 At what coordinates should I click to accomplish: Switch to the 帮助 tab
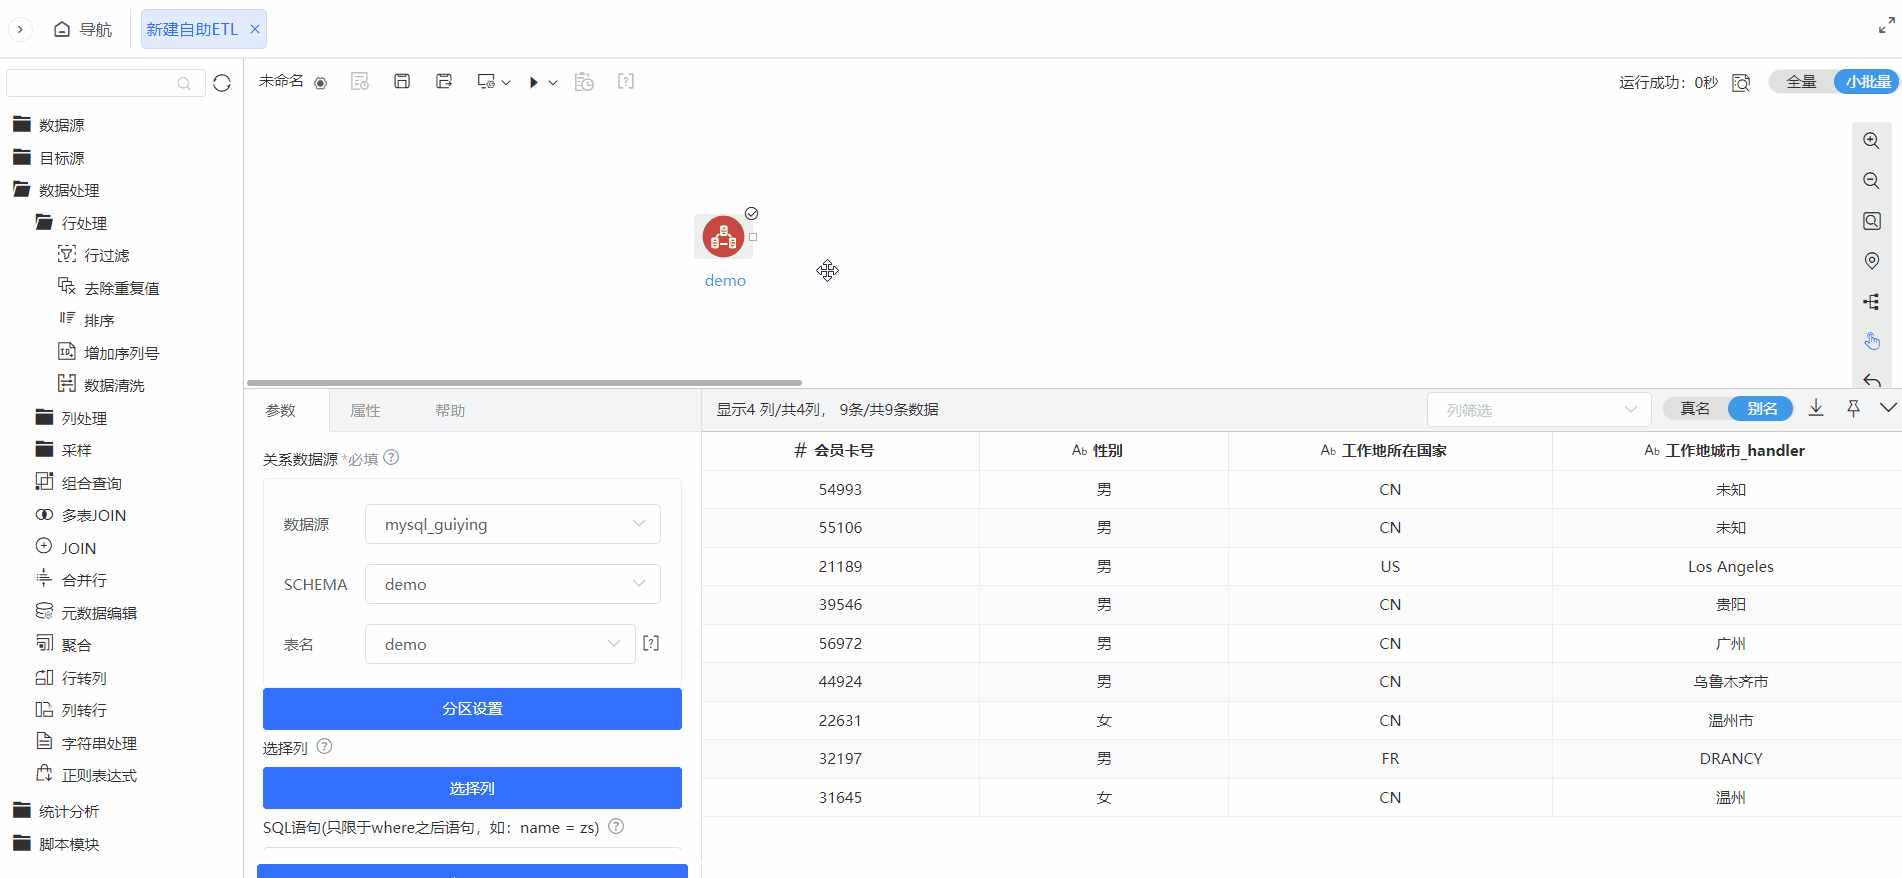point(450,411)
